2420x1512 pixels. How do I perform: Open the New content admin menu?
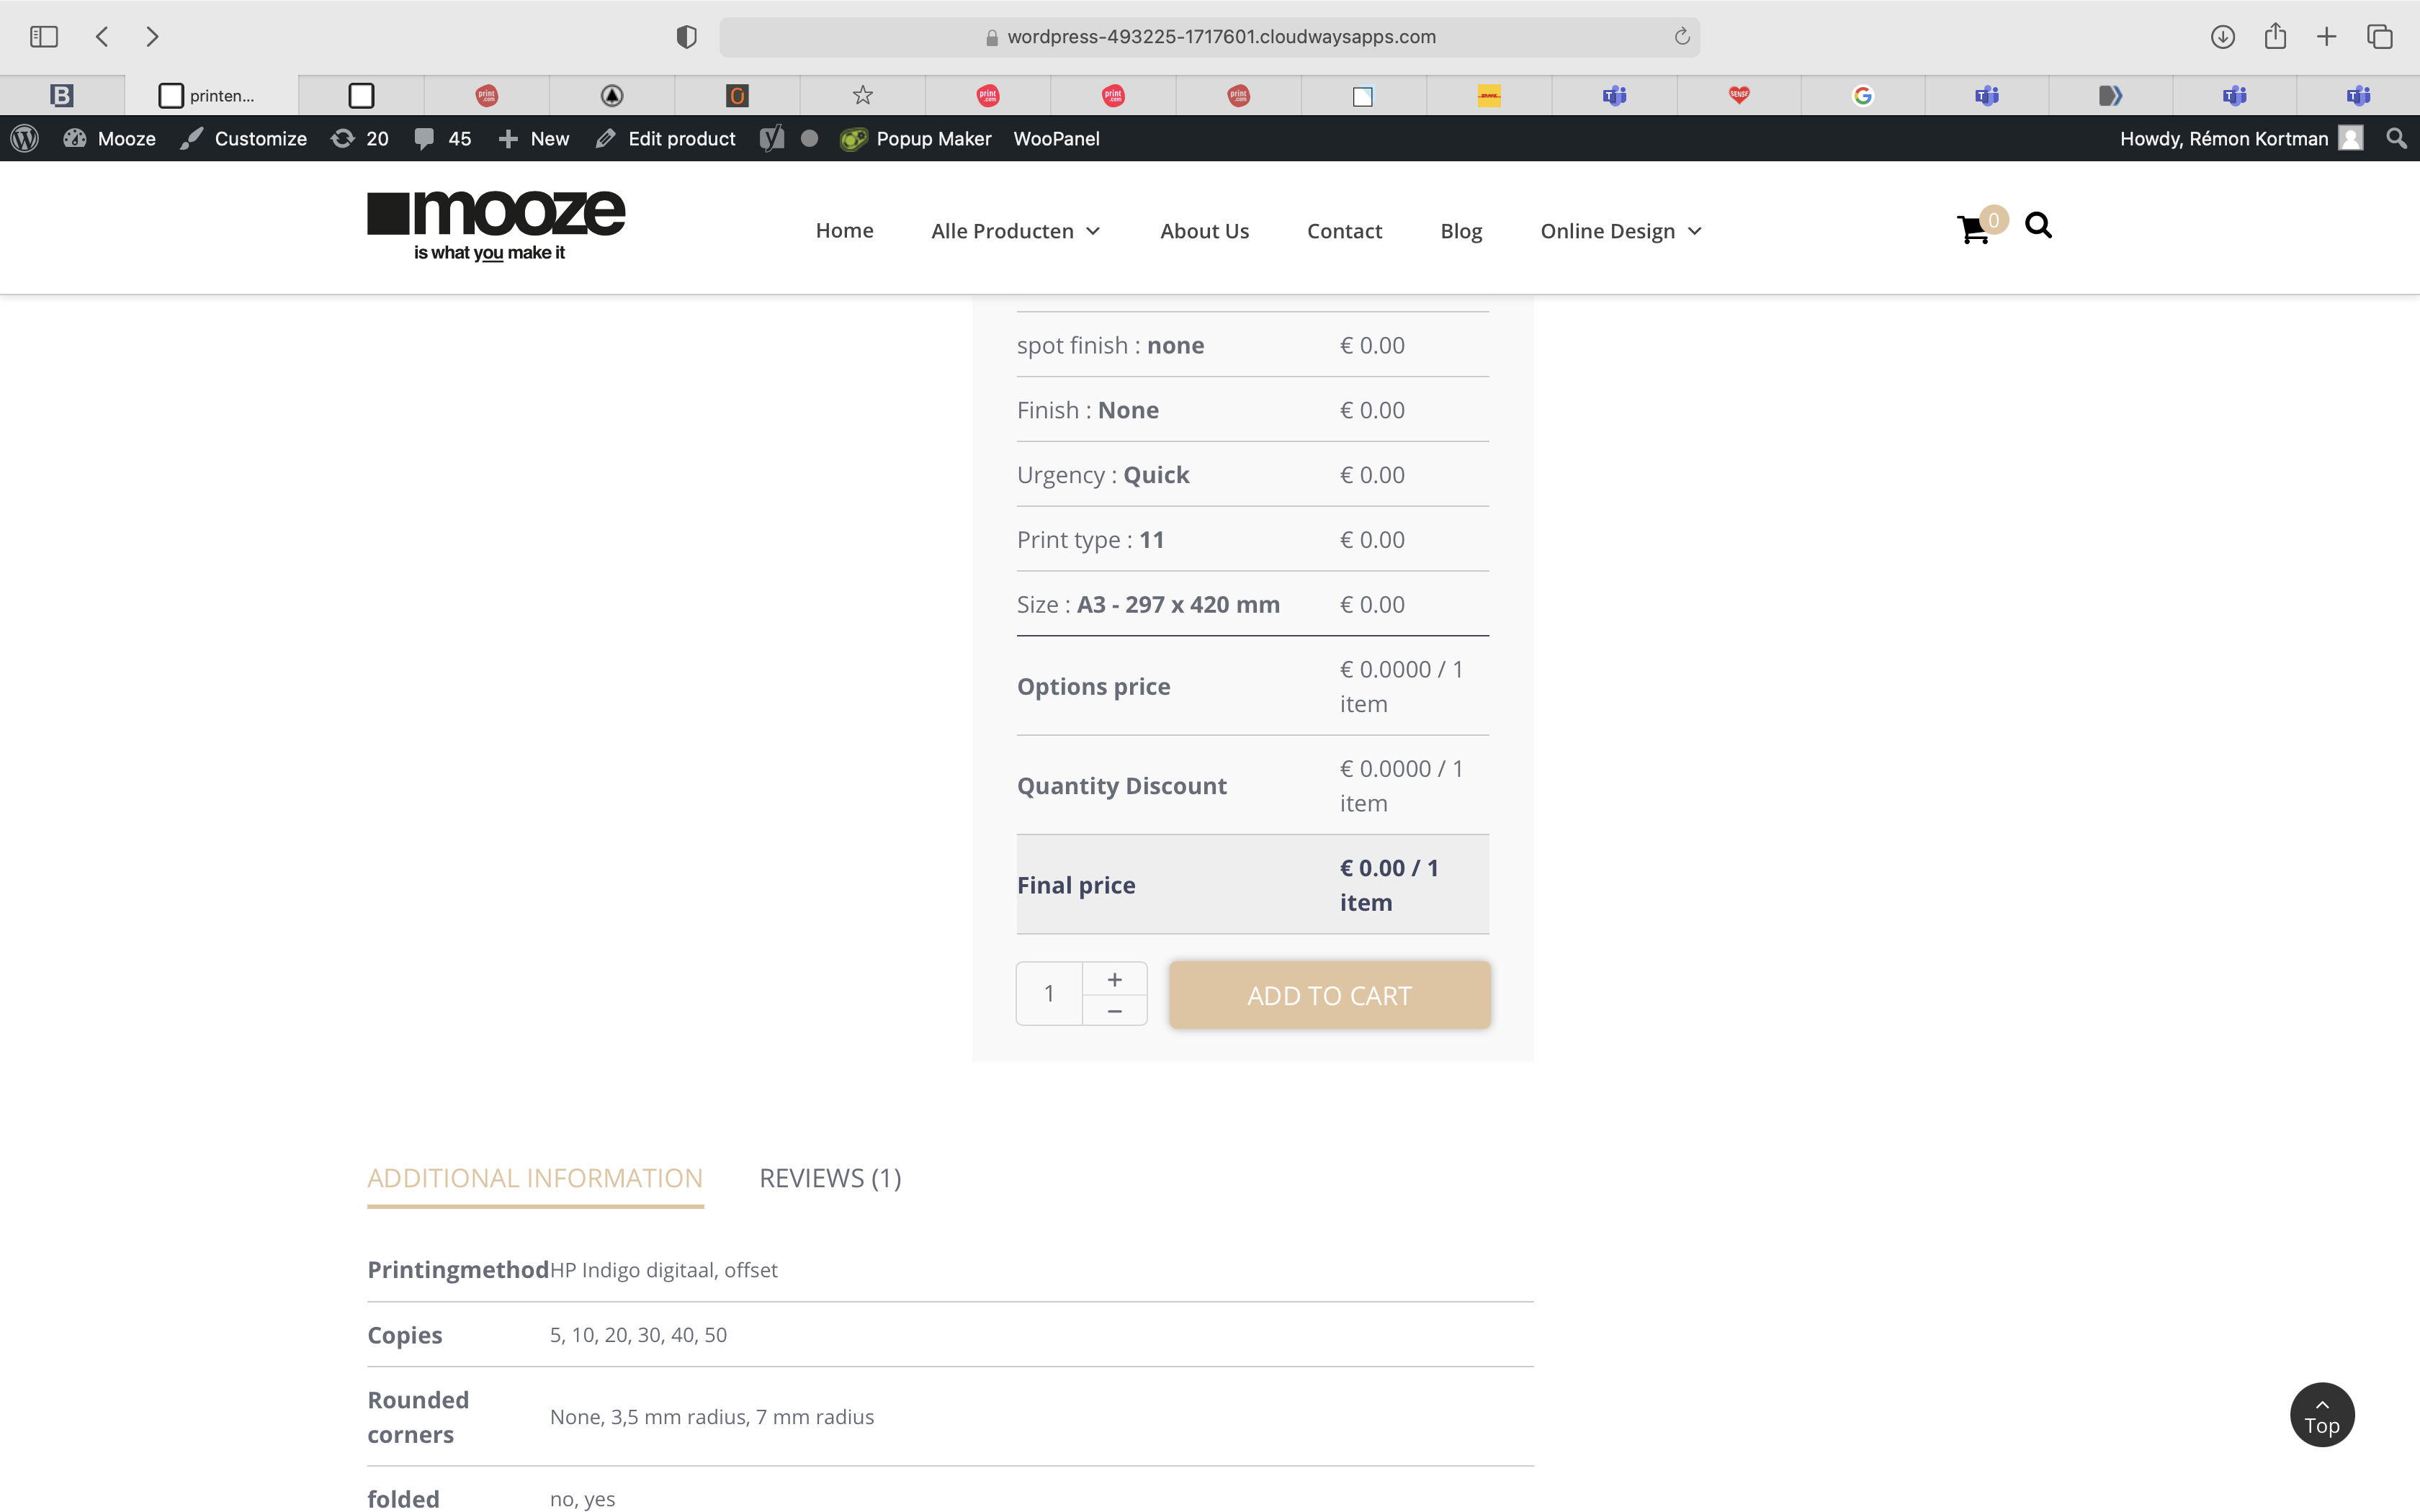[x=534, y=139]
